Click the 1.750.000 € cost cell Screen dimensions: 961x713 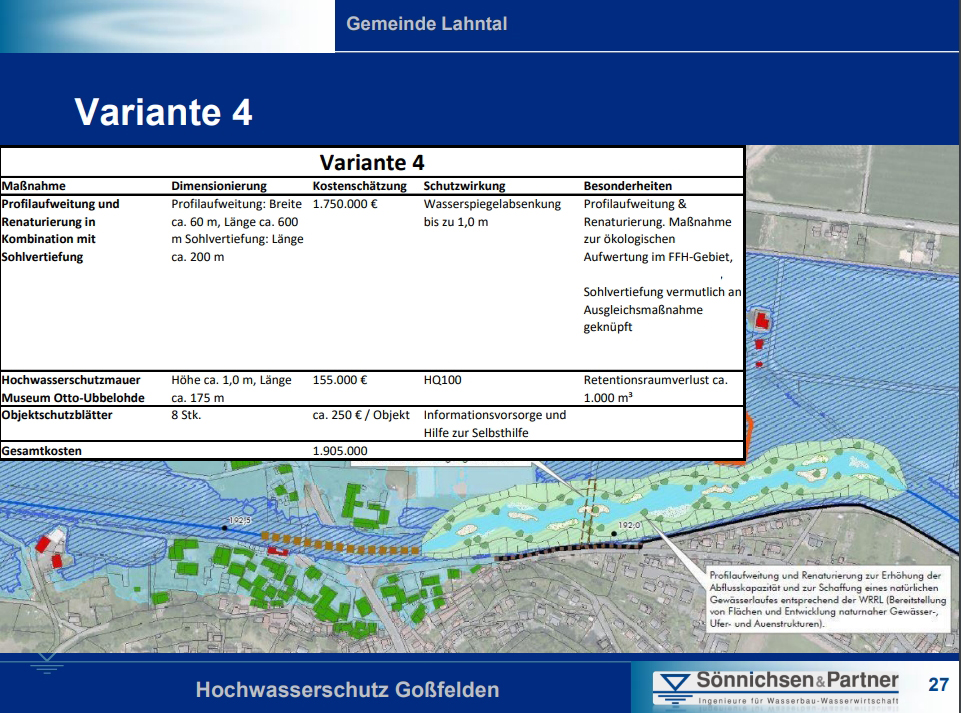tap(345, 204)
